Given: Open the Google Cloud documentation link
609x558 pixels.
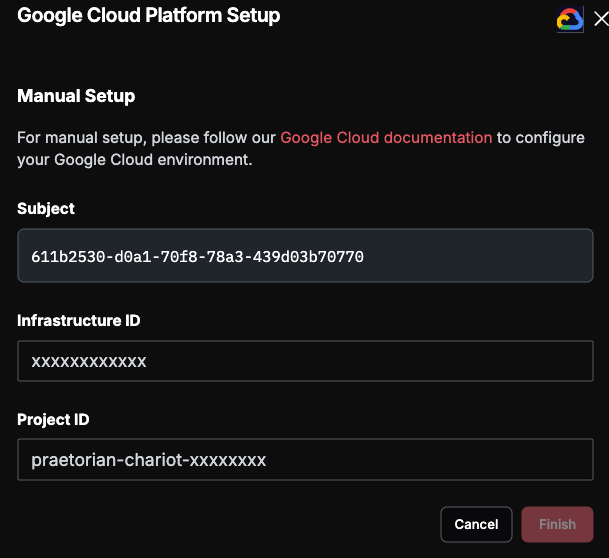Looking at the screenshot, I should (386, 138).
